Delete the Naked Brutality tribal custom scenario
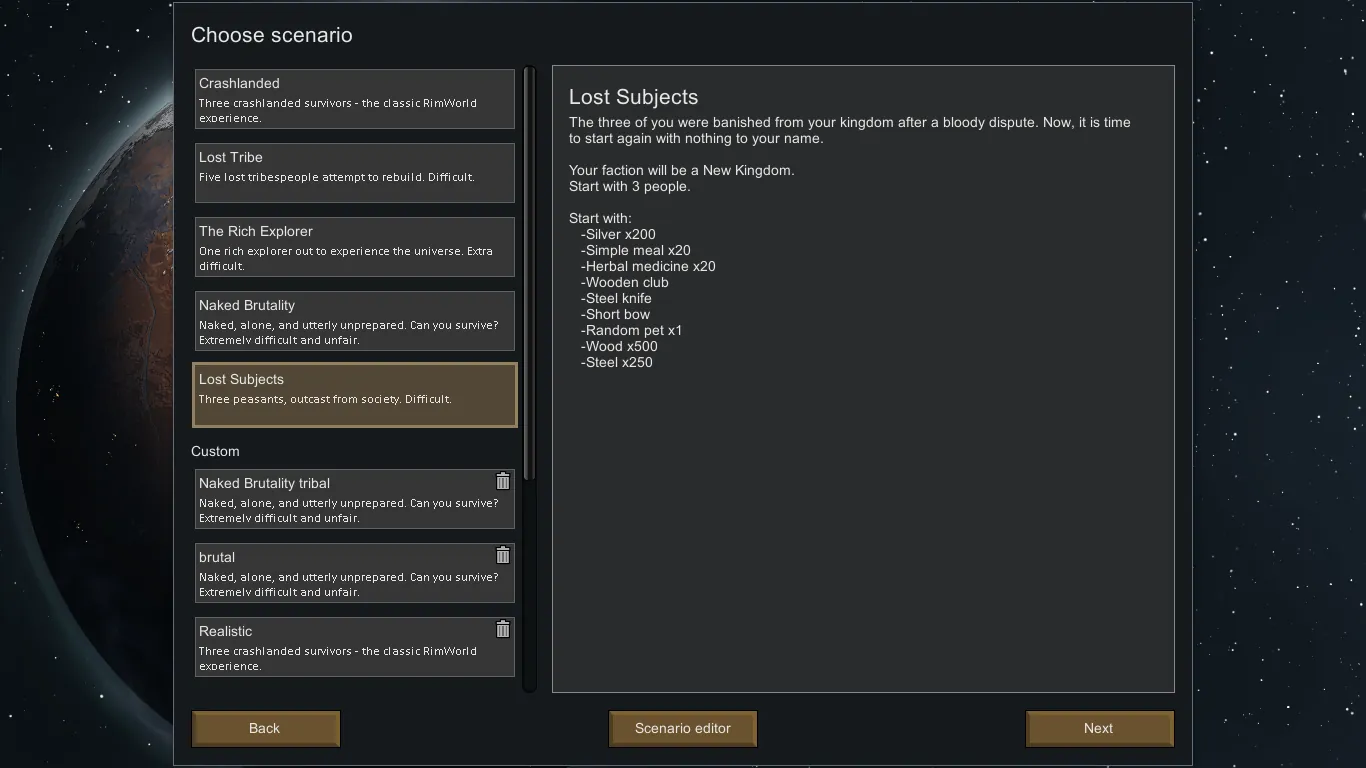The height and width of the screenshot is (768, 1366). (503, 482)
